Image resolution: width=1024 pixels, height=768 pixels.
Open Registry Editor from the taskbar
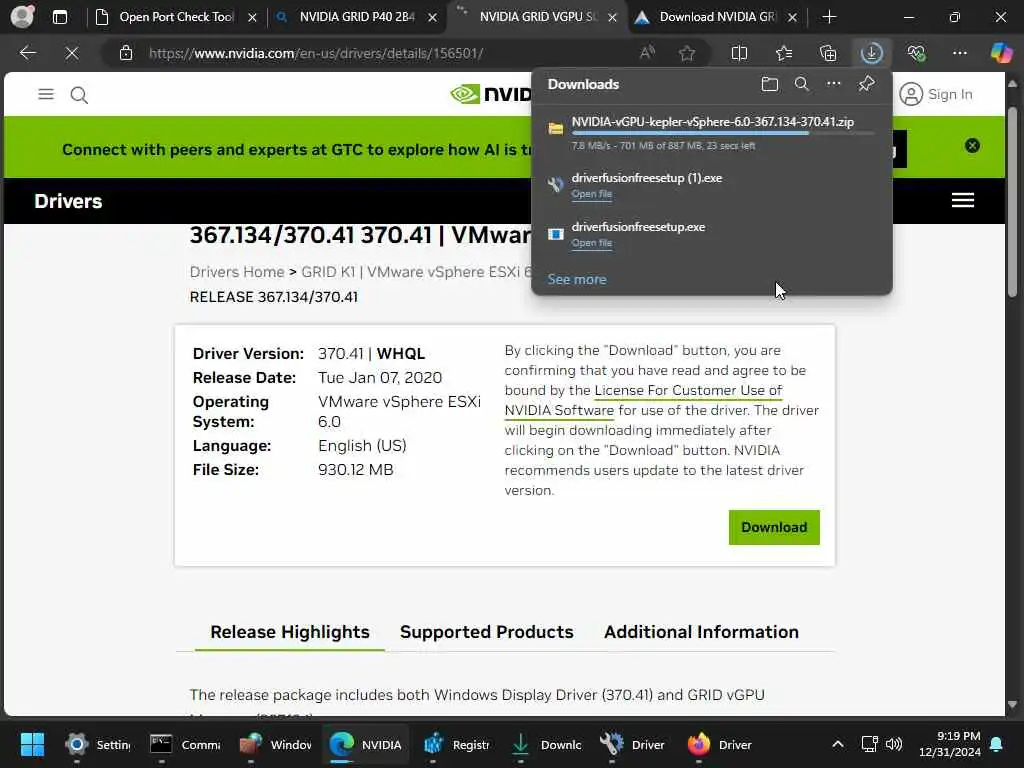pos(458,744)
